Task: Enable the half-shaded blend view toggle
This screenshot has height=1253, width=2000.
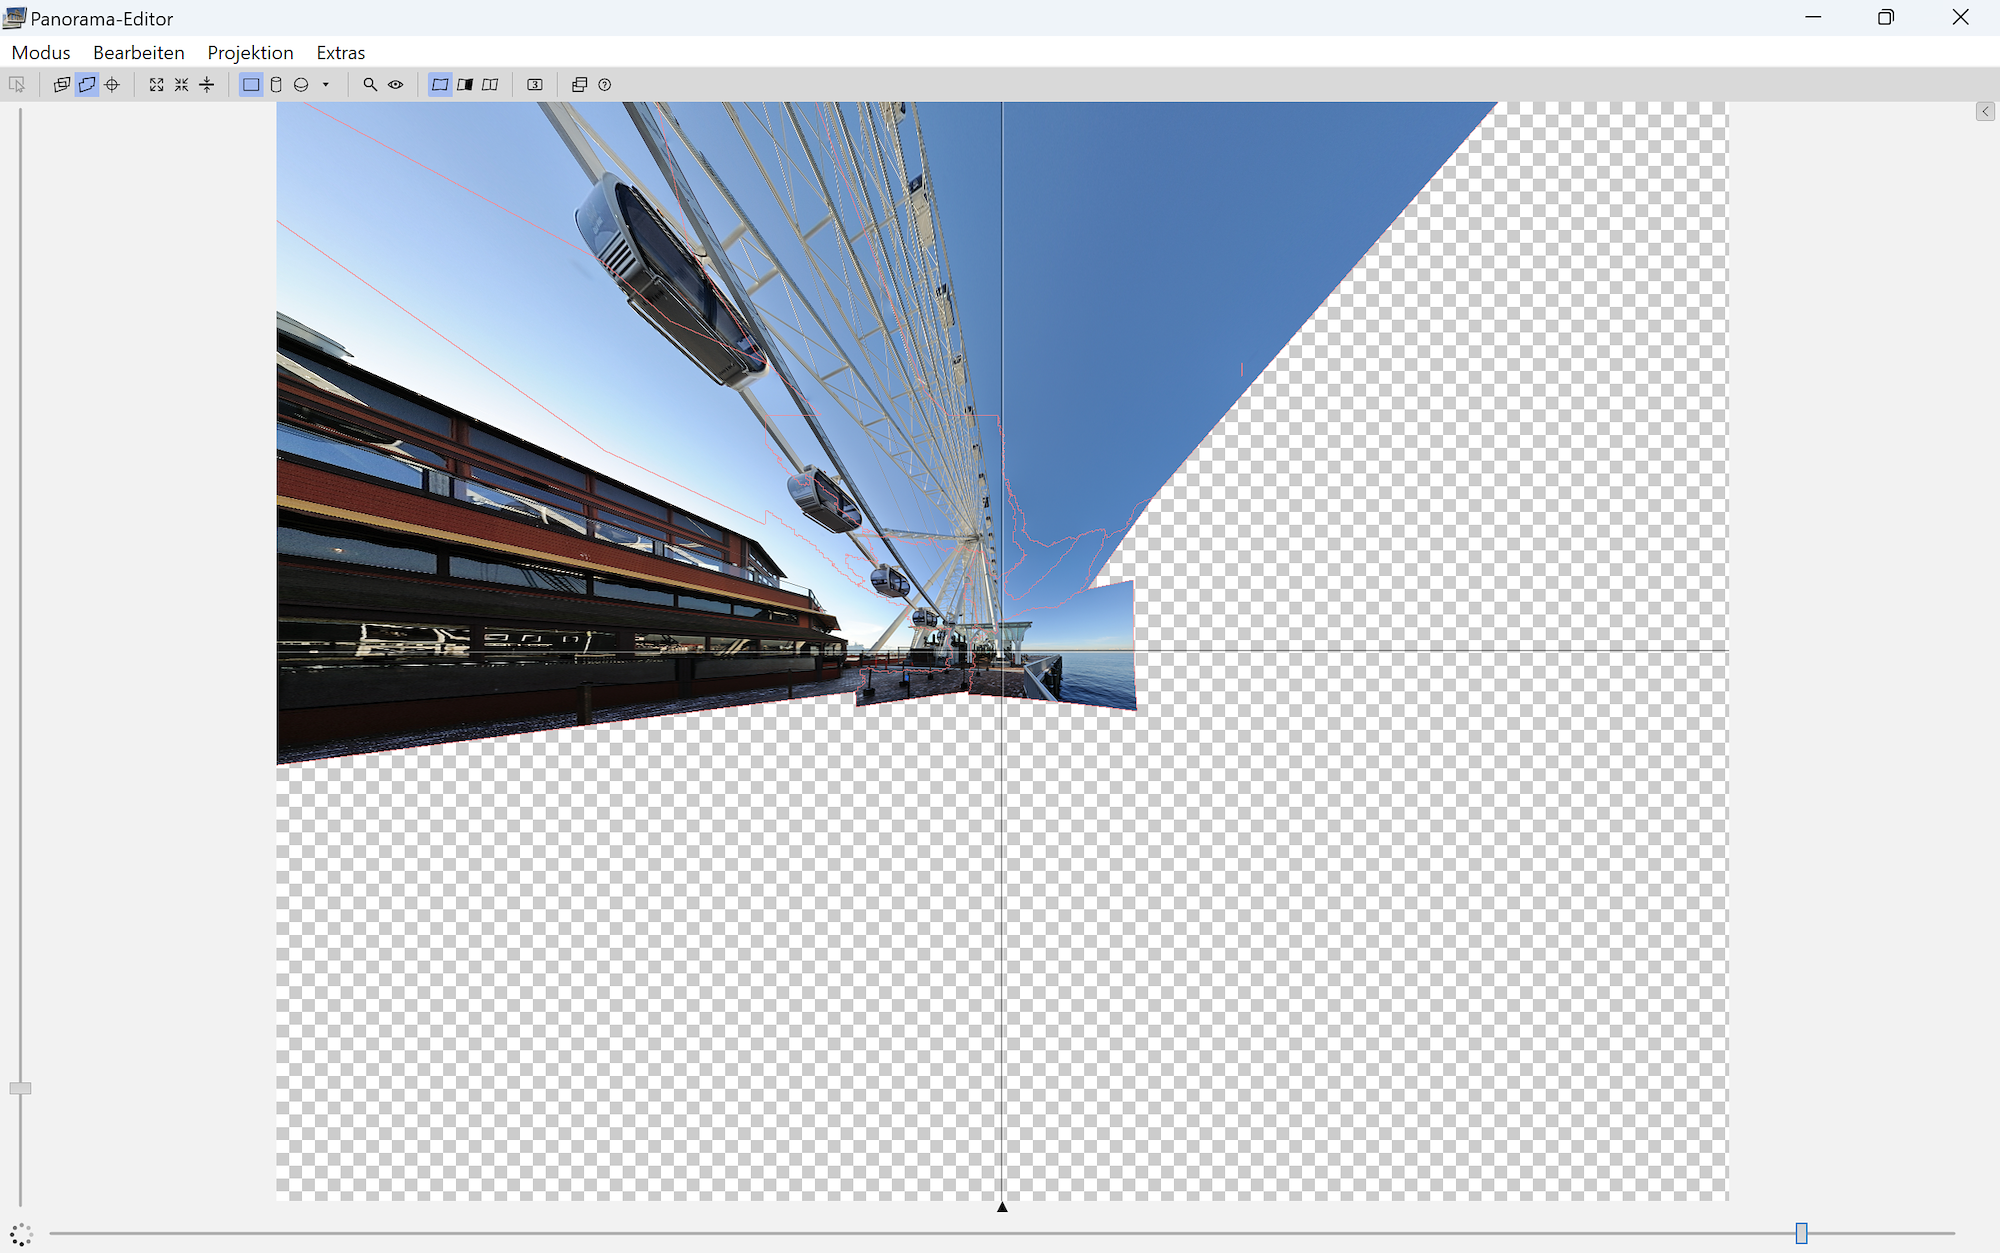Action: [x=465, y=85]
